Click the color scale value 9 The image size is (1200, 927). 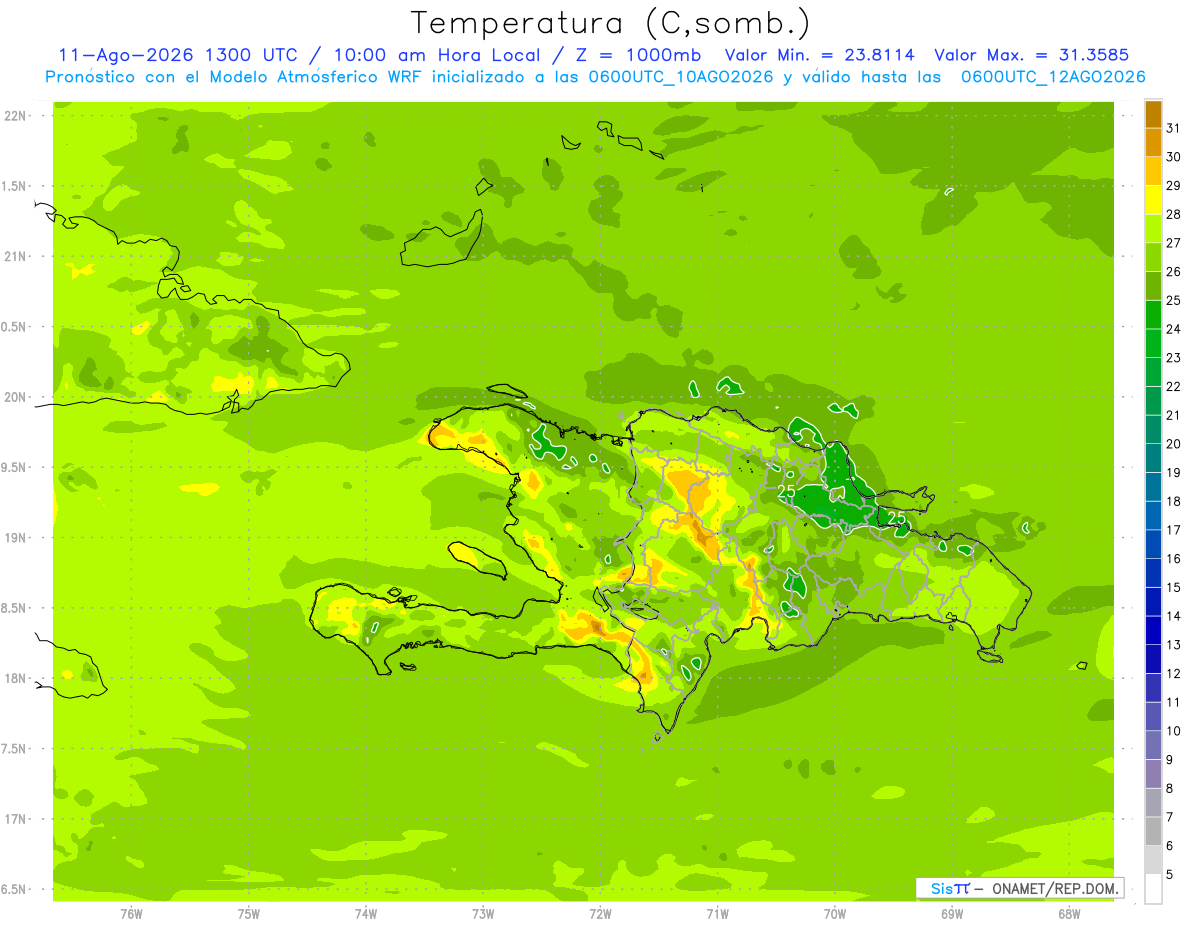(1169, 760)
